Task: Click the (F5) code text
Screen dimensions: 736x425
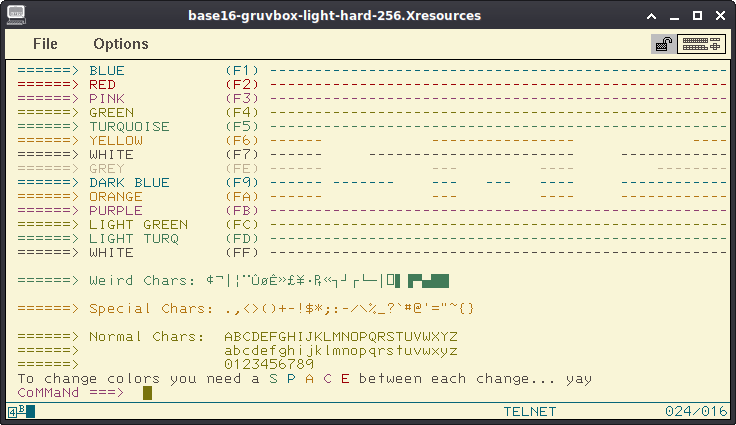Action: coord(242,127)
